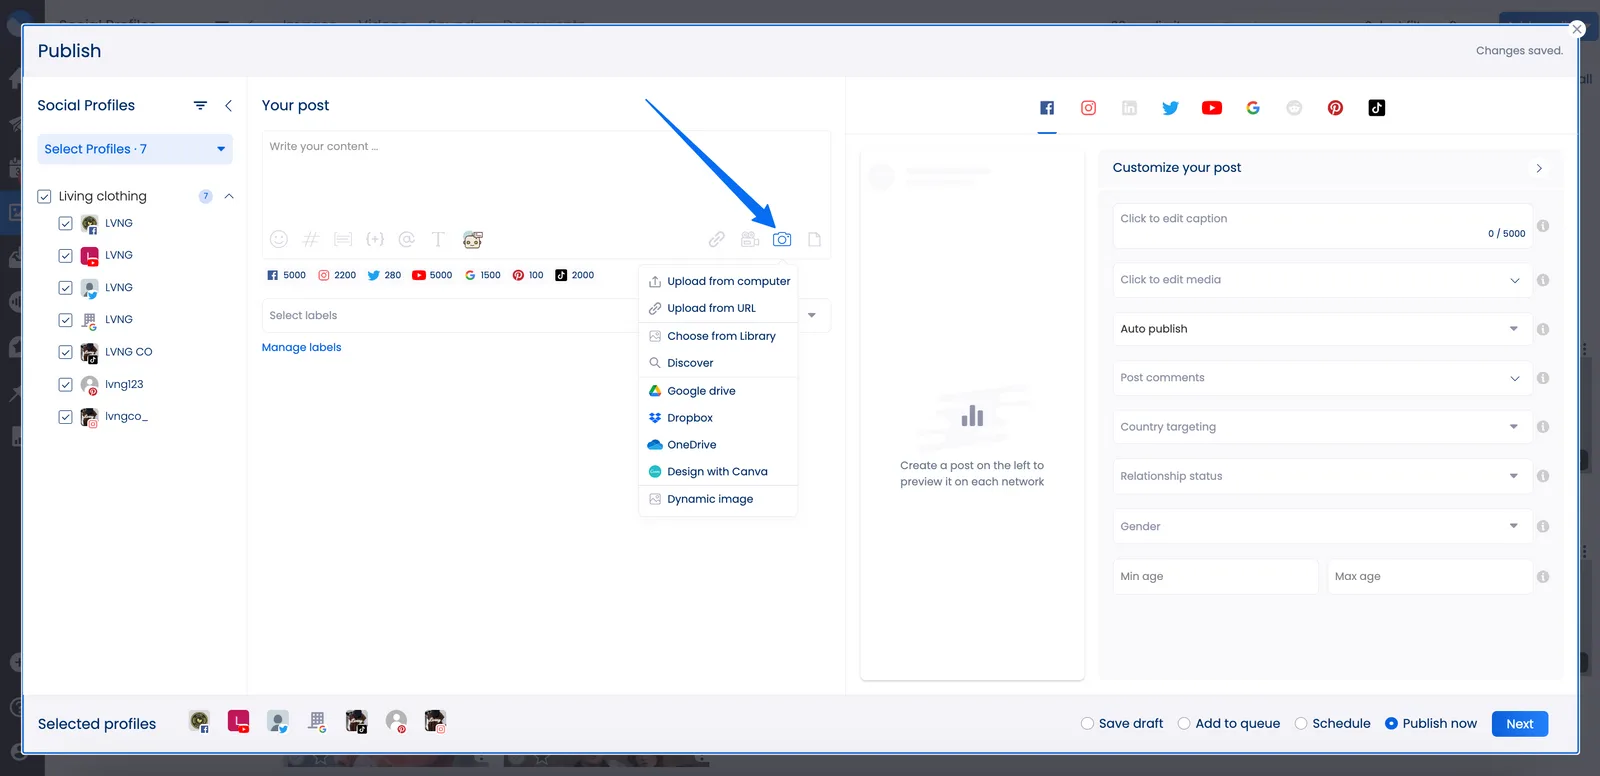Switch preview to Reddit tab icon
The width and height of the screenshot is (1600, 776).
click(x=1294, y=108)
